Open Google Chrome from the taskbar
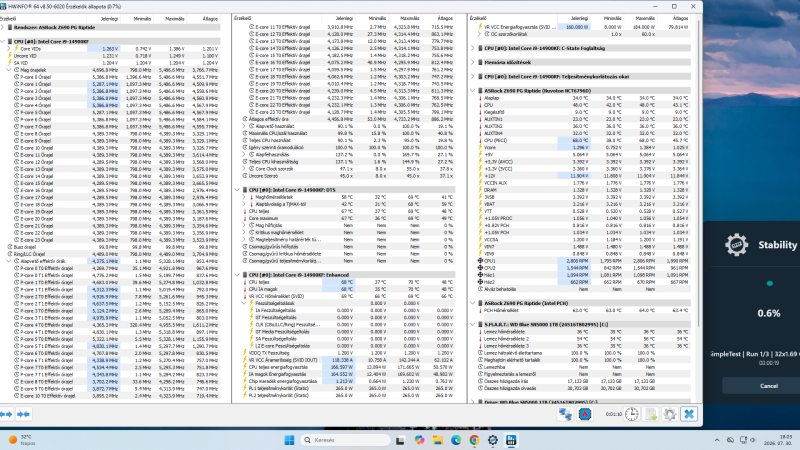The width and height of the screenshot is (800, 450). [474, 440]
